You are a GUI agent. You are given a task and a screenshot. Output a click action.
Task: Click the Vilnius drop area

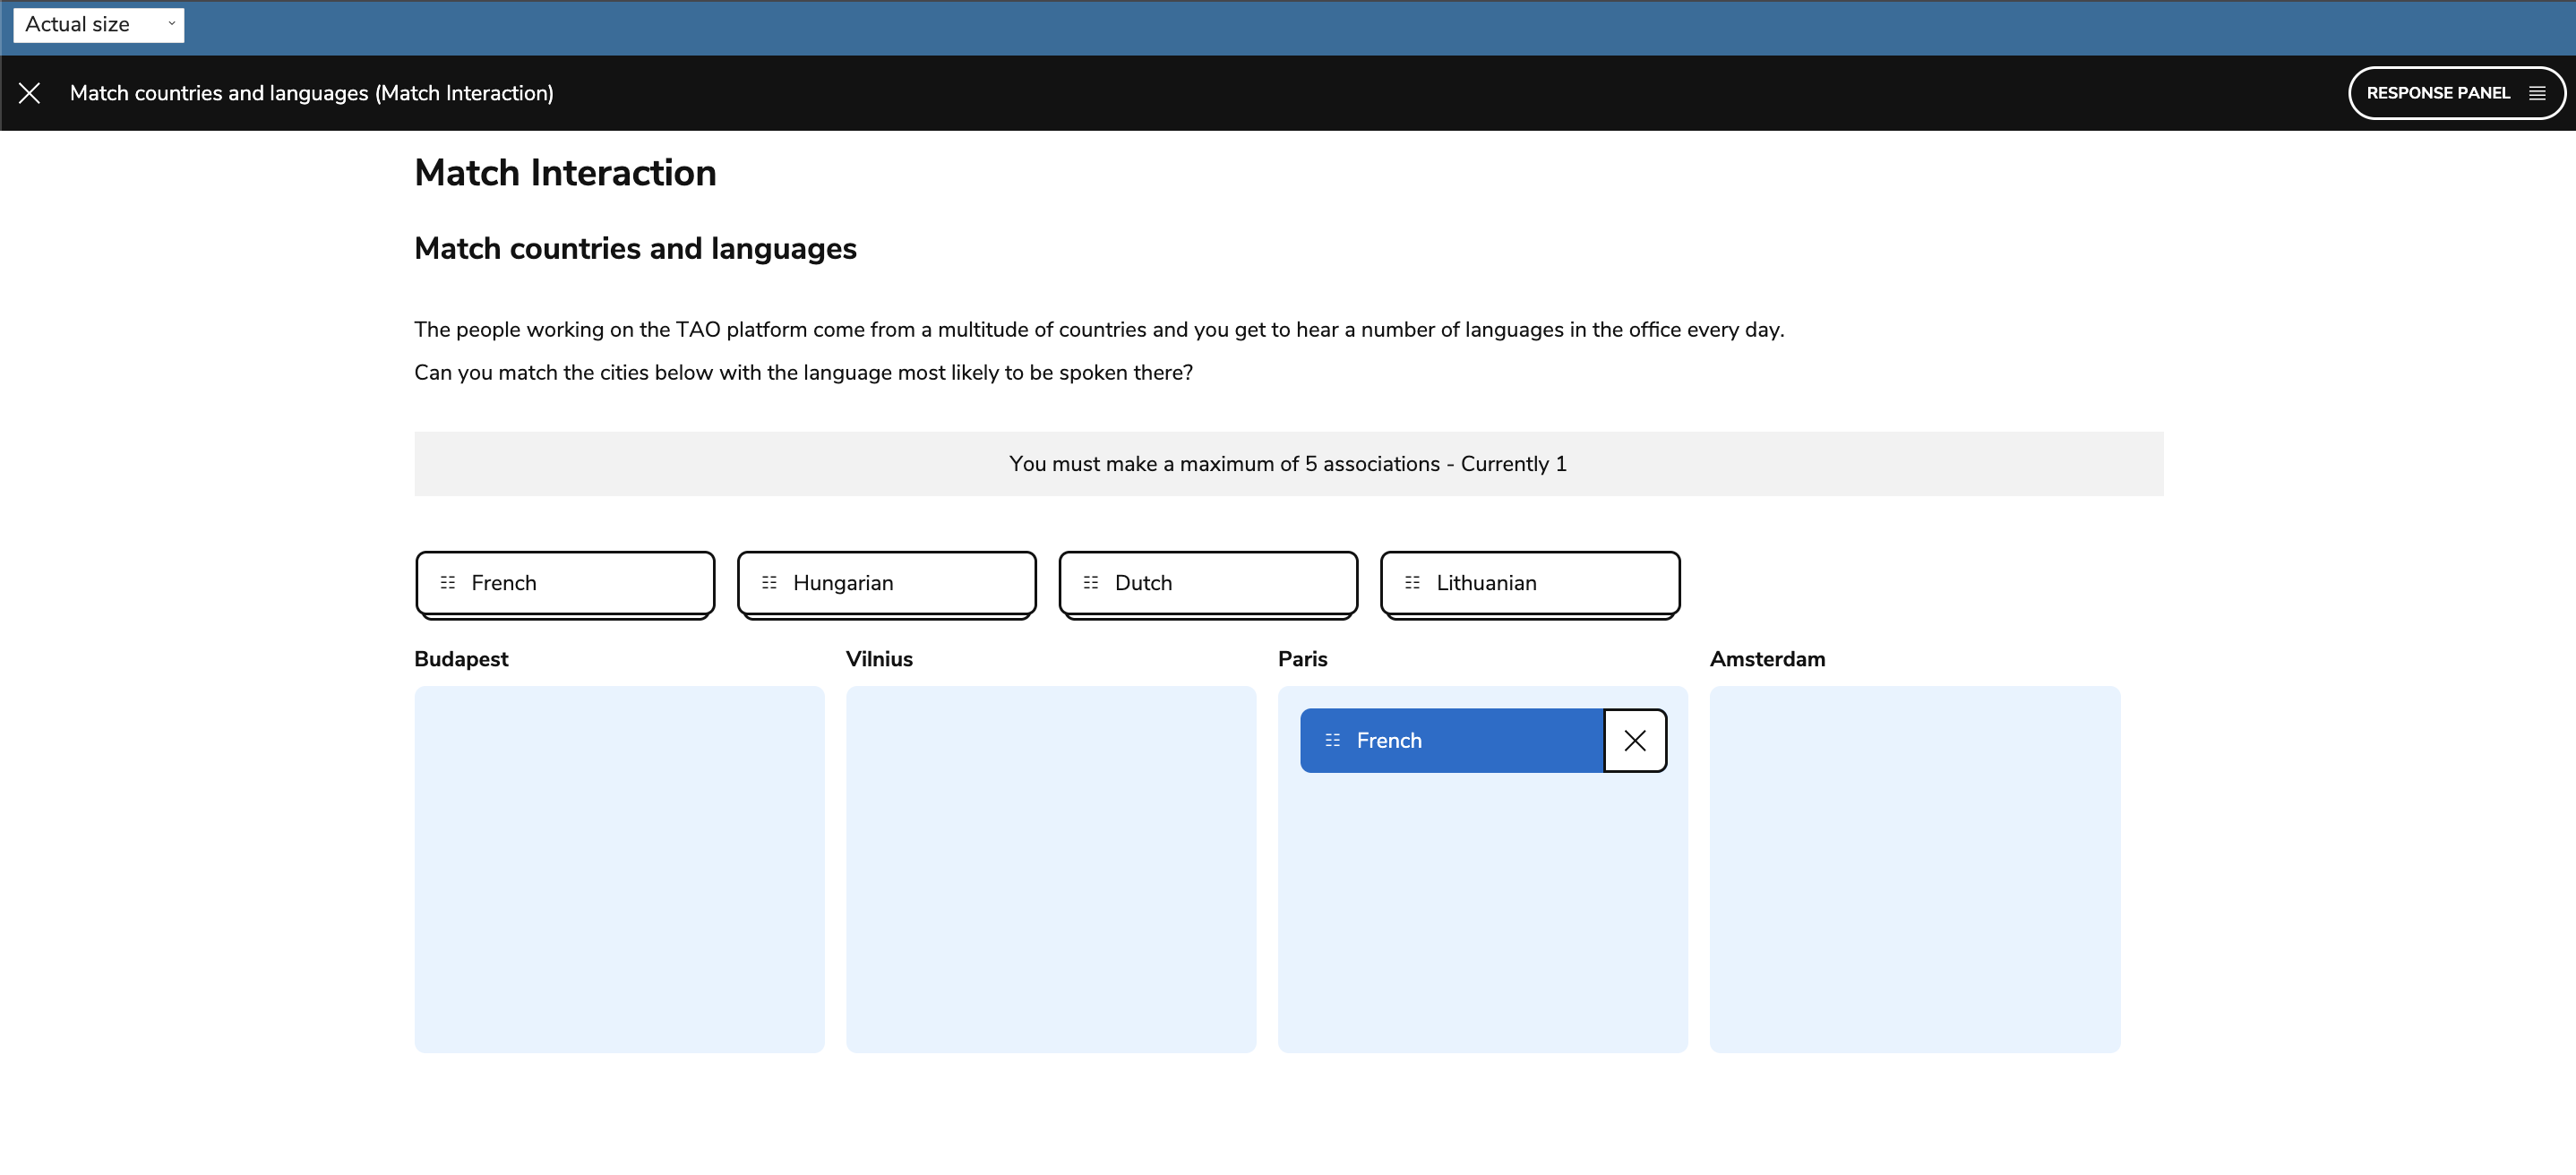[x=1051, y=869]
